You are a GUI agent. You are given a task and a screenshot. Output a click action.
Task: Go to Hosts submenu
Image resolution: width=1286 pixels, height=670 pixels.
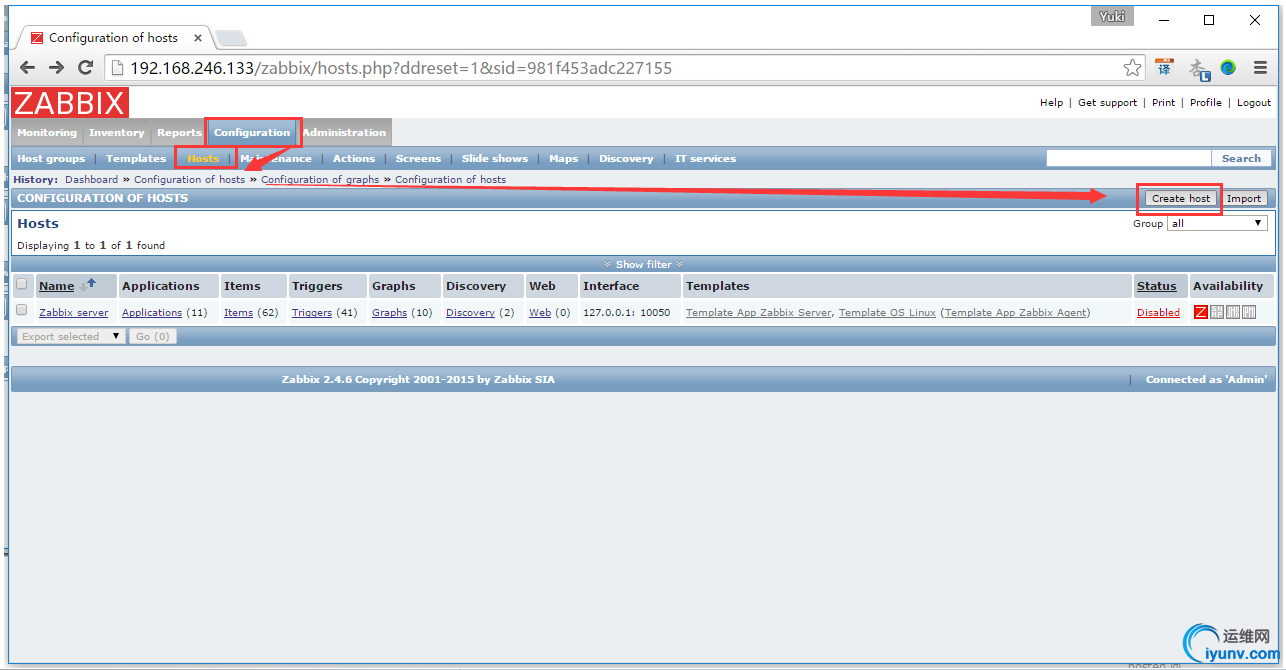click(x=203, y=158)
